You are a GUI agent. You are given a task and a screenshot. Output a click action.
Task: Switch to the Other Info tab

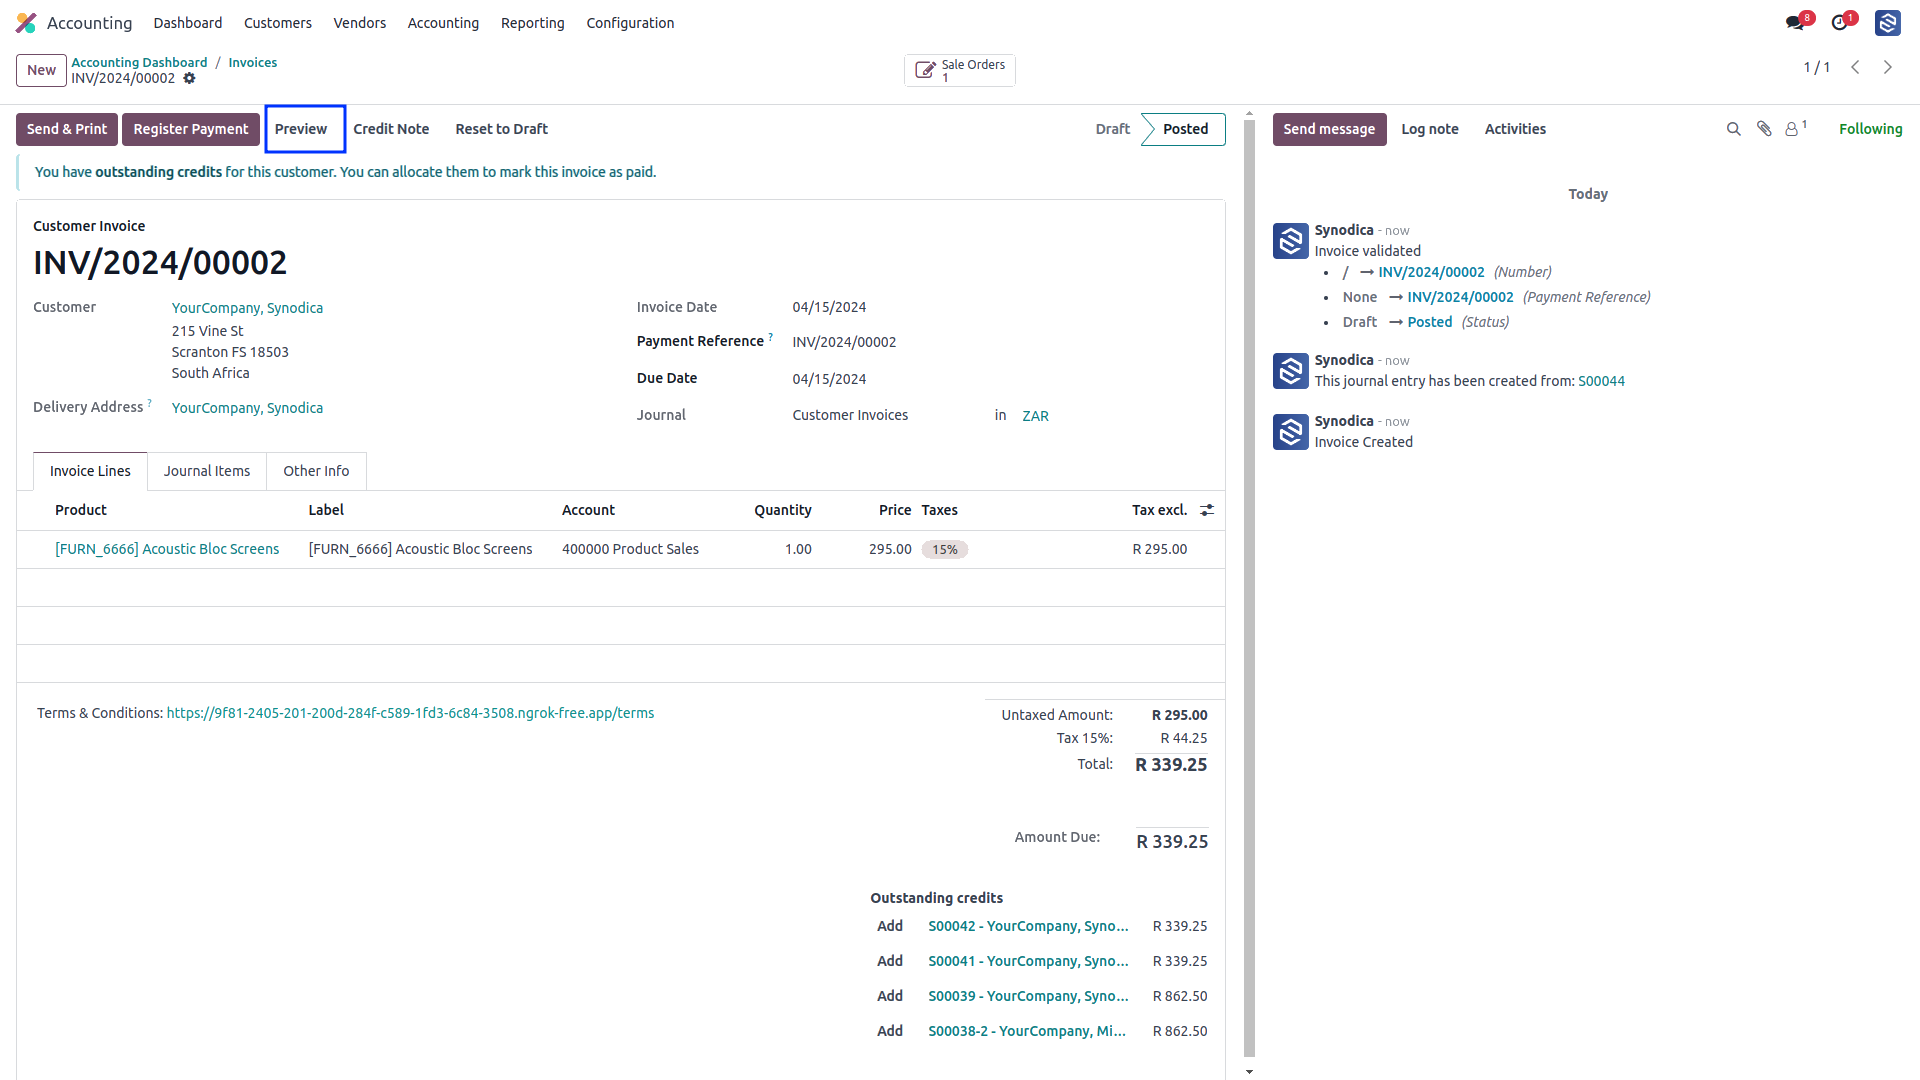[316, 471]
